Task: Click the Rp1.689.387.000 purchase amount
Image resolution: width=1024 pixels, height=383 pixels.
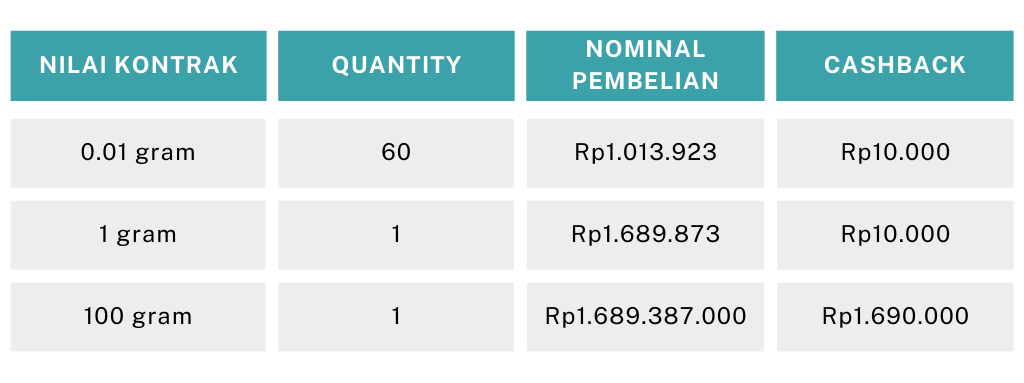Action: coord(645,317)
